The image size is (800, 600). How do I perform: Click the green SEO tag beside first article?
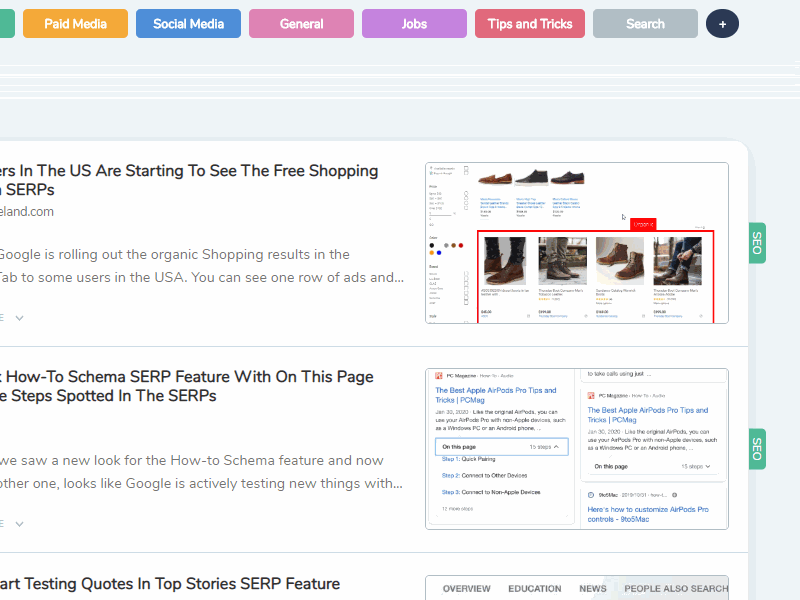pyautogui.click(x=756, y=243)
